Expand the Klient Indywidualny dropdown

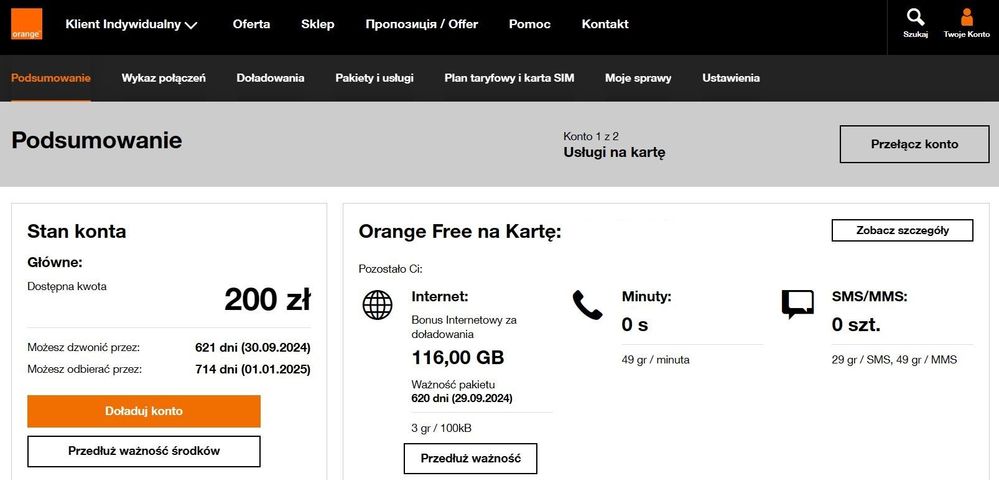131,25
